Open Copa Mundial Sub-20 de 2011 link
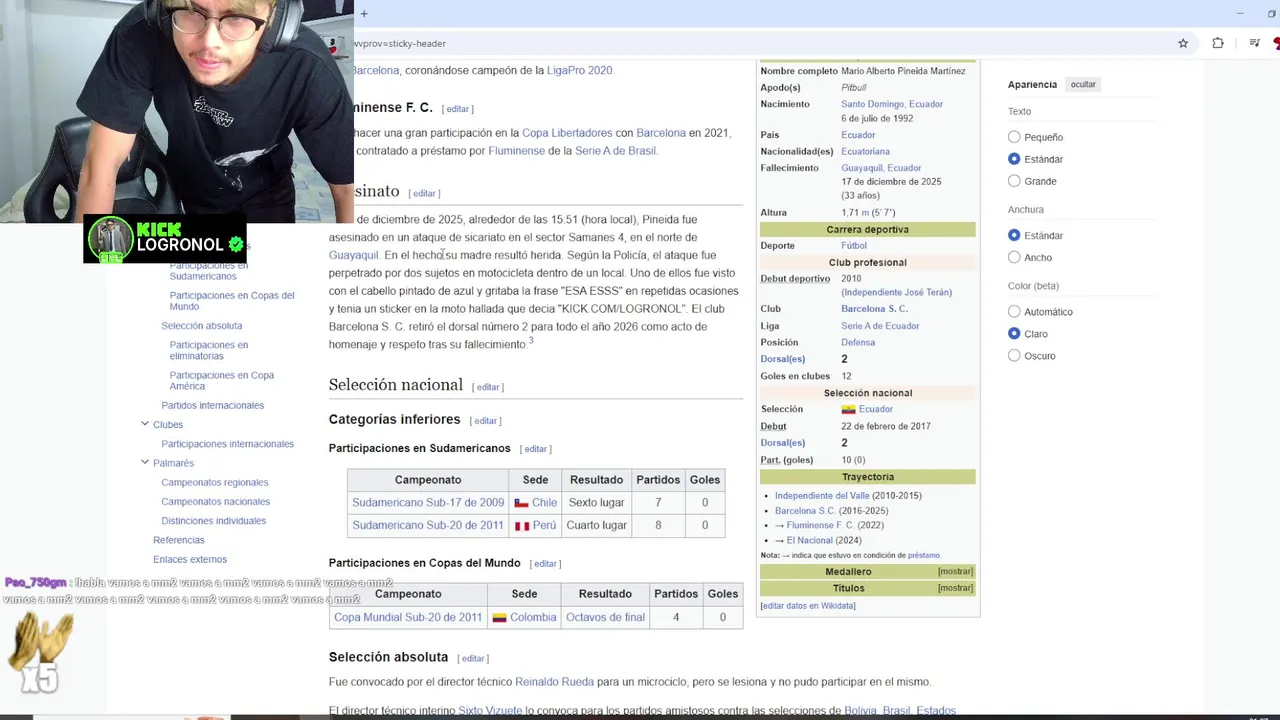Viewport: 1280px width, 720px height. click(408, 618)
